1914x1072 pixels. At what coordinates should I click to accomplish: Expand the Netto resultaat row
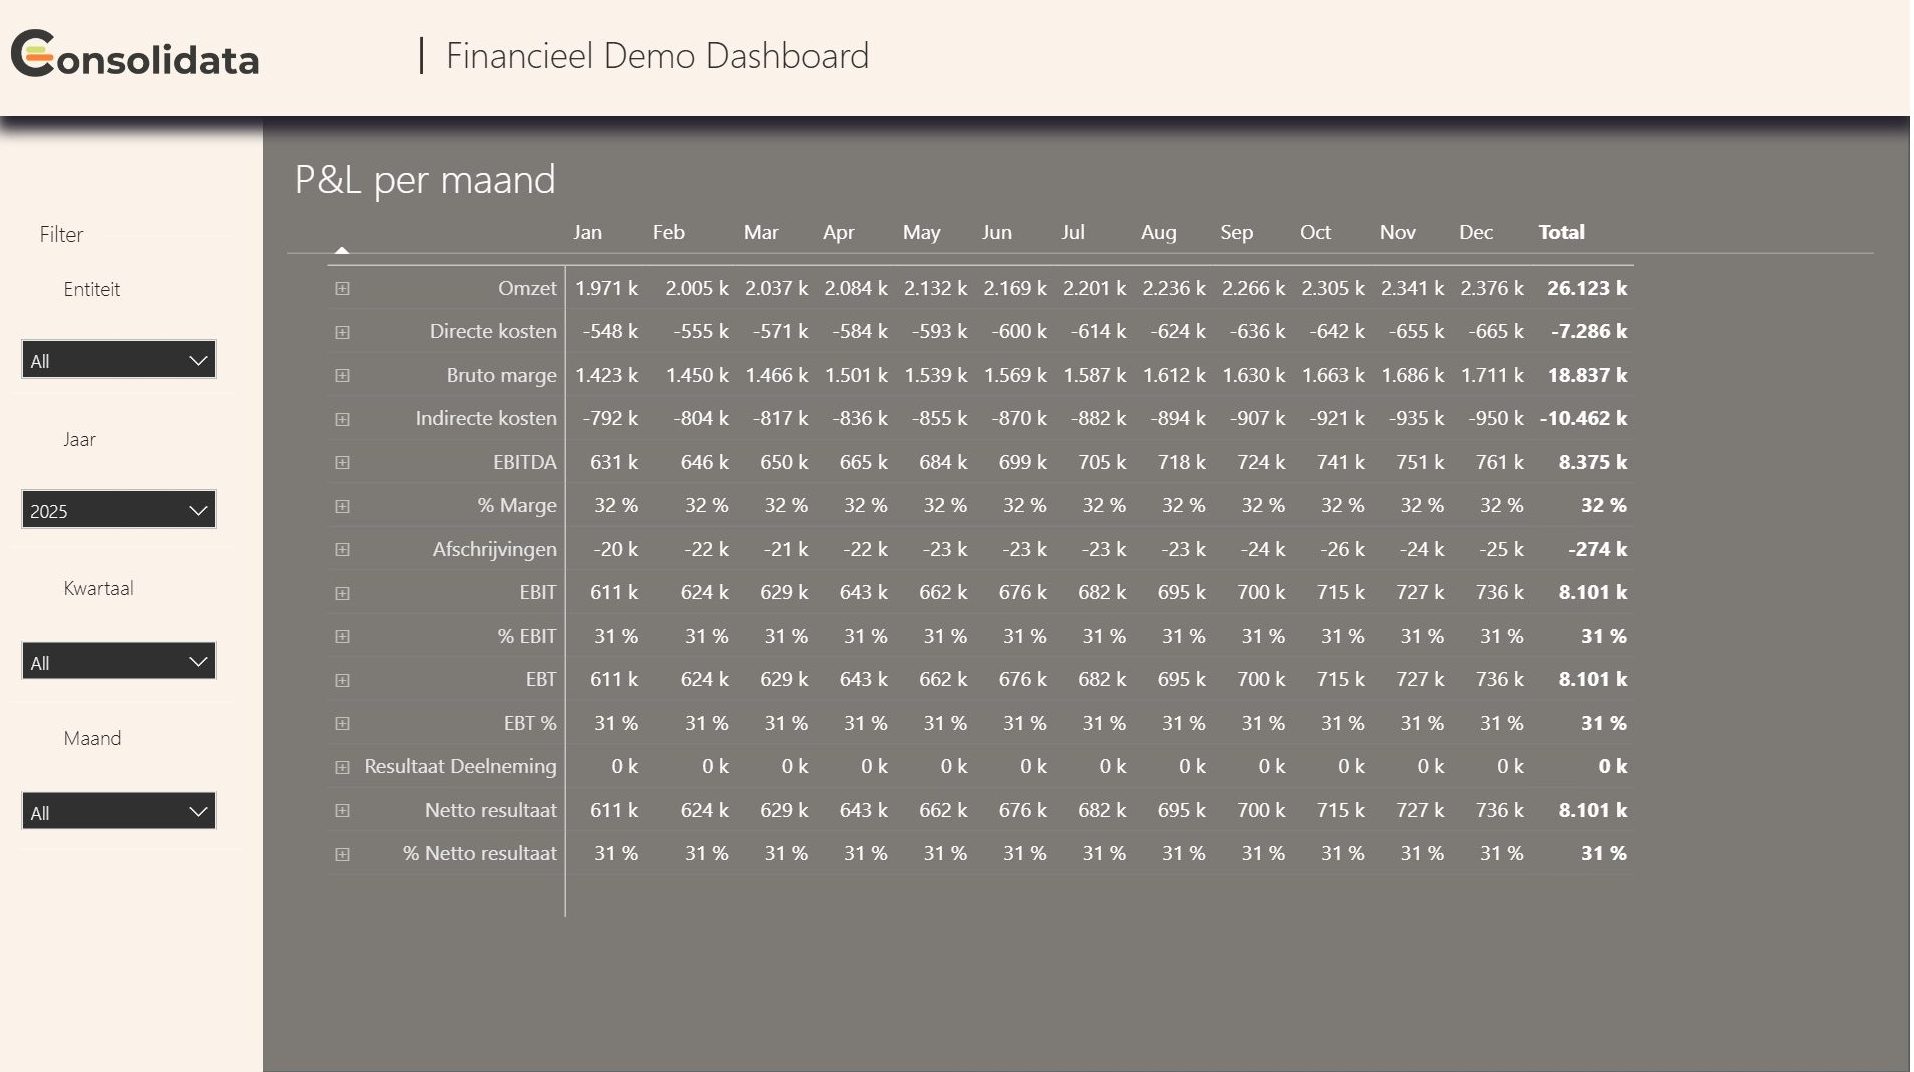point(342,811)
